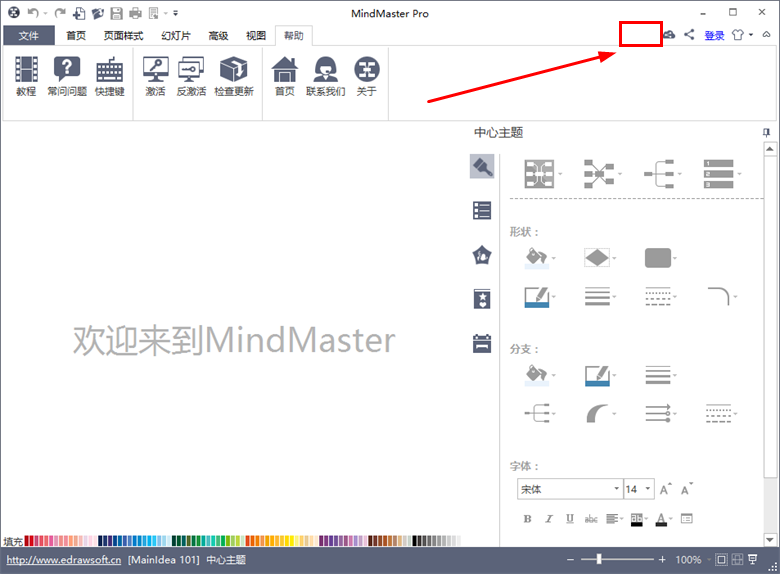Toggle strikethrough abc formatting

pyautogui.click(x=591, y=519)
